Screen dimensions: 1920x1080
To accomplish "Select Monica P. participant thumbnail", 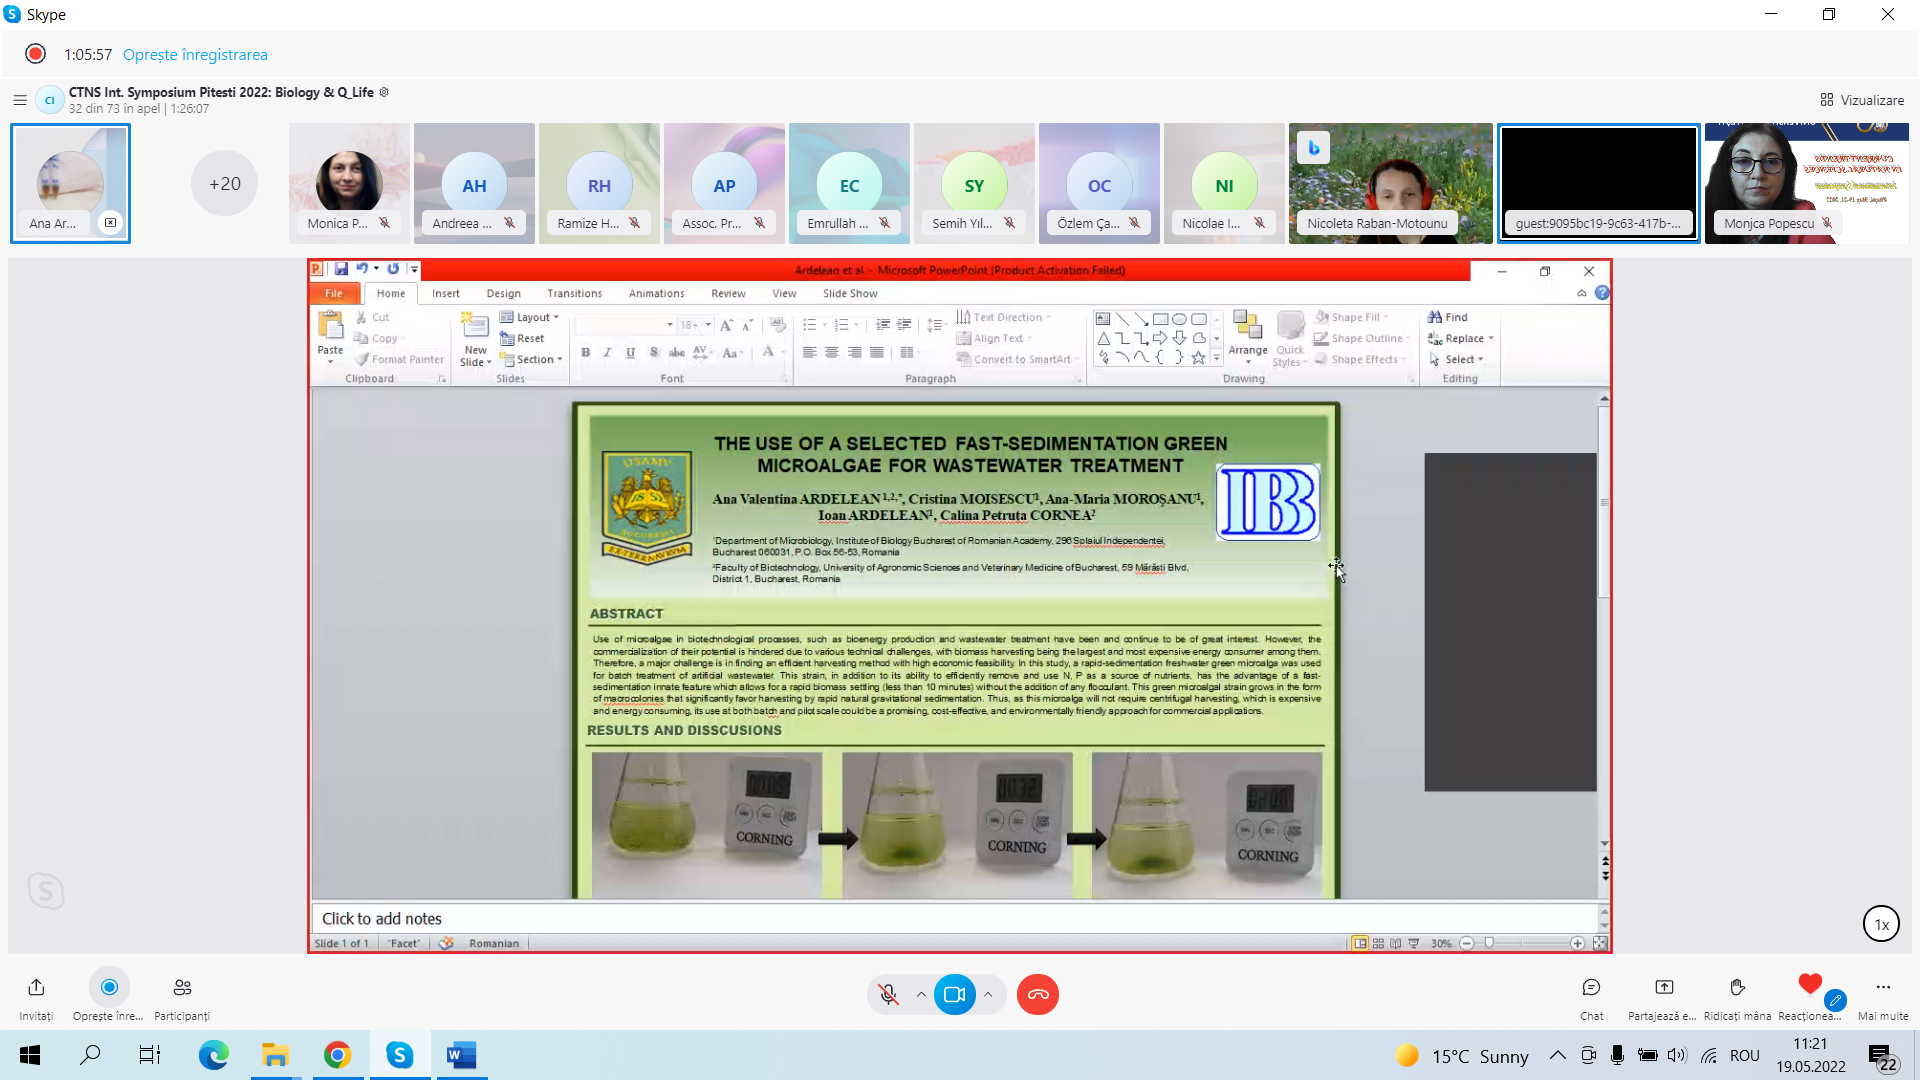I will click(x=349, y=183).
